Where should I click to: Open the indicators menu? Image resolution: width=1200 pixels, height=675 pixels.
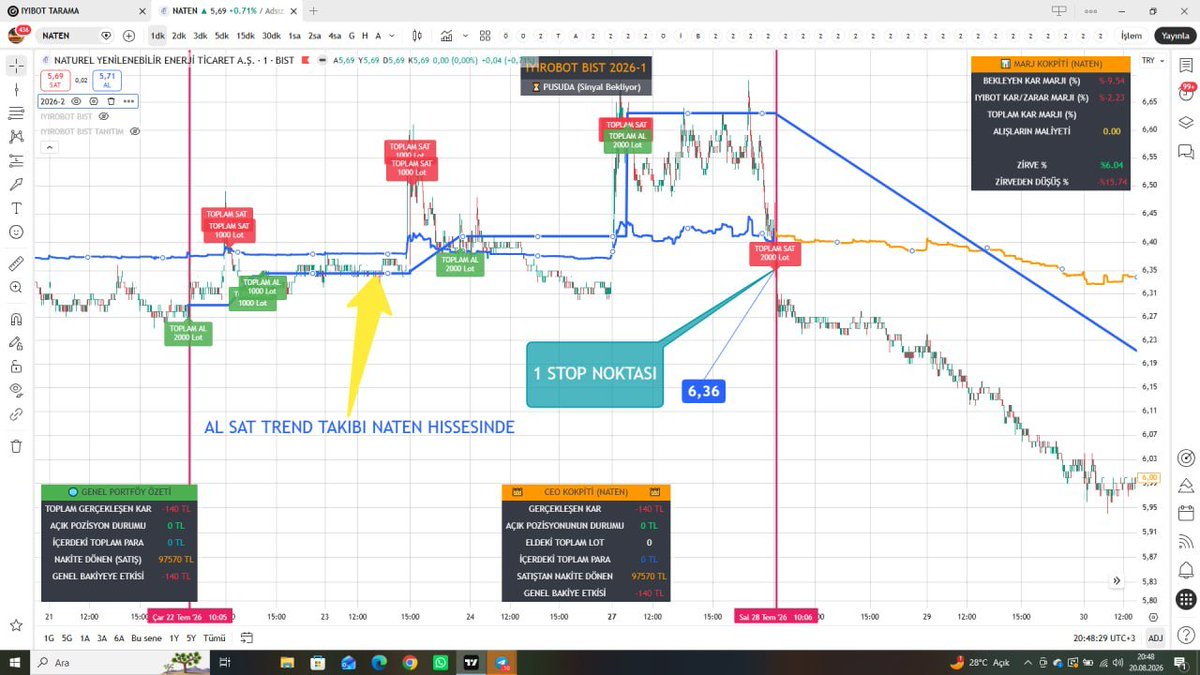point(447,36)
